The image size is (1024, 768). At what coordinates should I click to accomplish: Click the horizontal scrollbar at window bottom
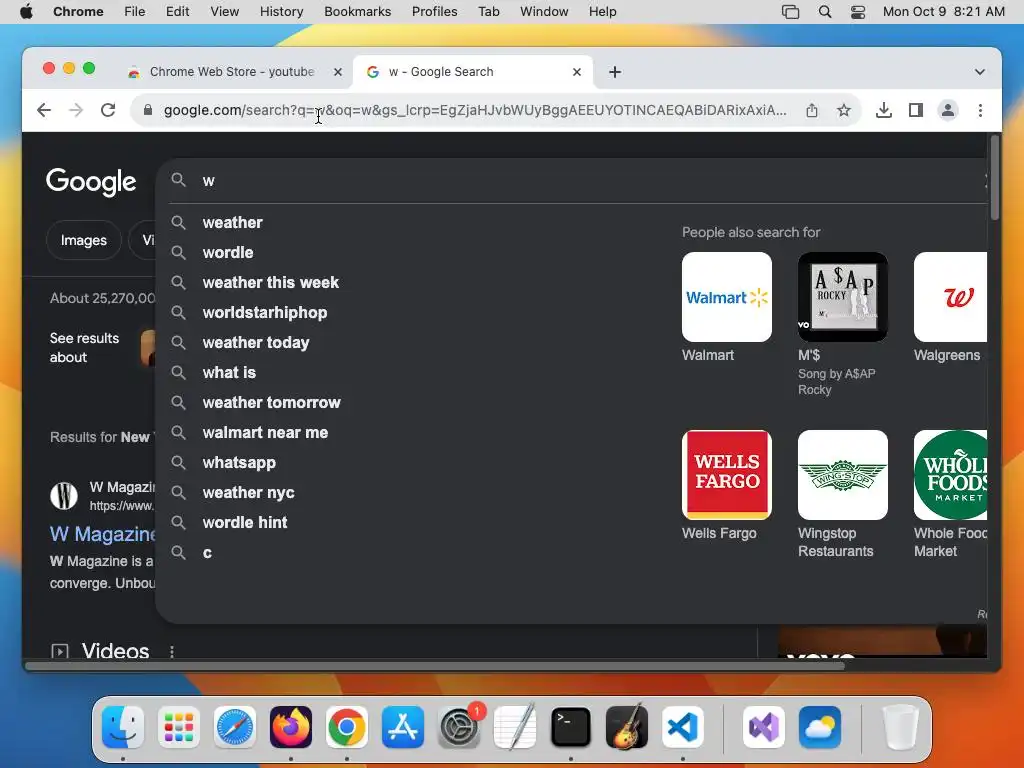point(435,666)
